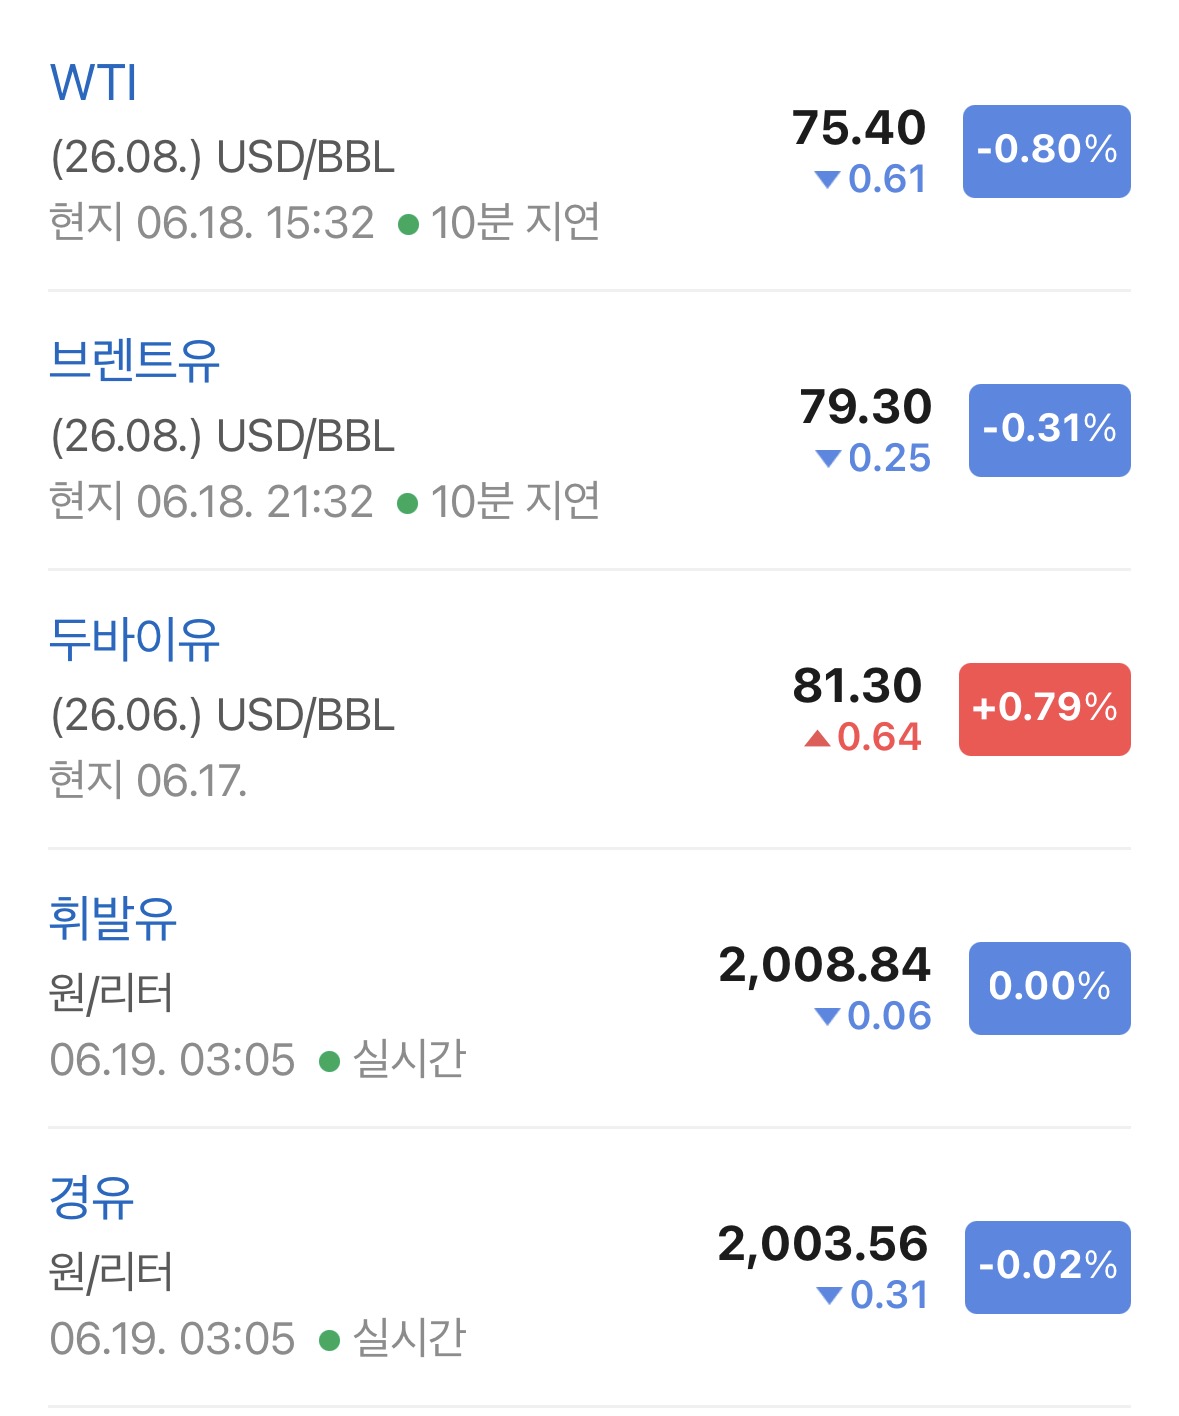Open the 경유 price details

[x=91, y=1198]
